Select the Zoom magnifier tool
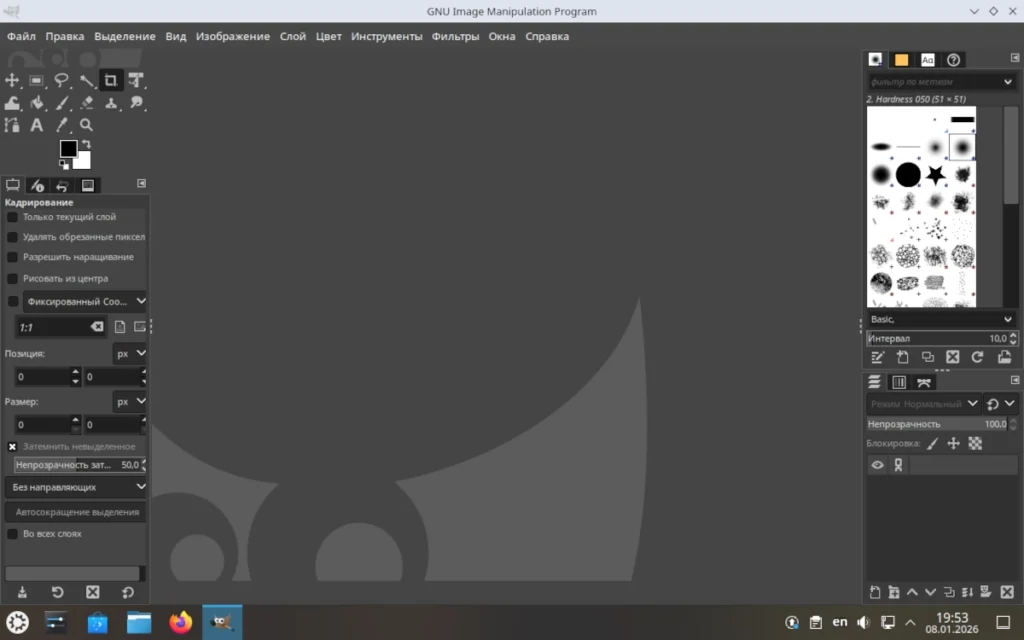The height and width of the screenshot is (640, 1024). click(x=86, y=125)
